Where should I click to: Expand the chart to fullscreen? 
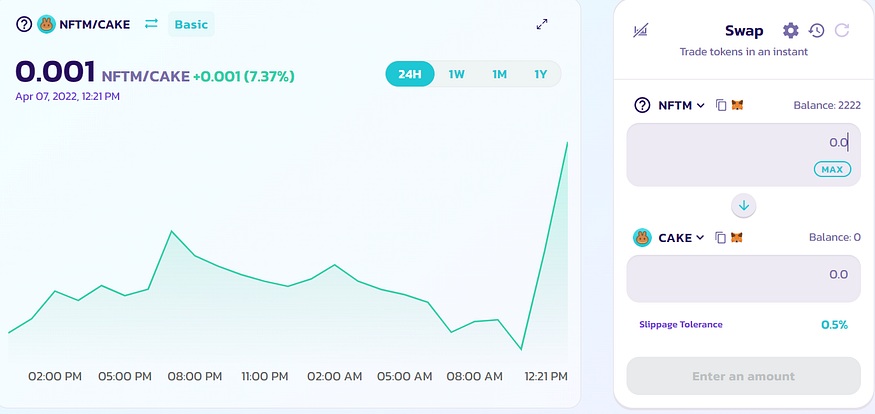click(x=542, y=25)
